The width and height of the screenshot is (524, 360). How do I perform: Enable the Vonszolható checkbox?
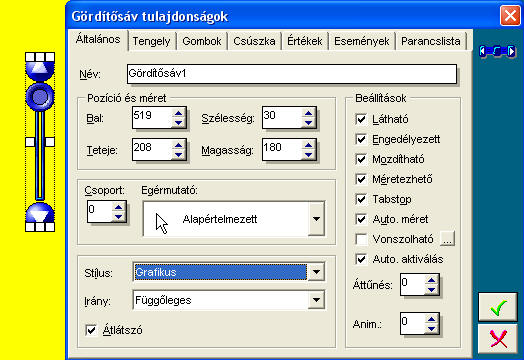361,239
